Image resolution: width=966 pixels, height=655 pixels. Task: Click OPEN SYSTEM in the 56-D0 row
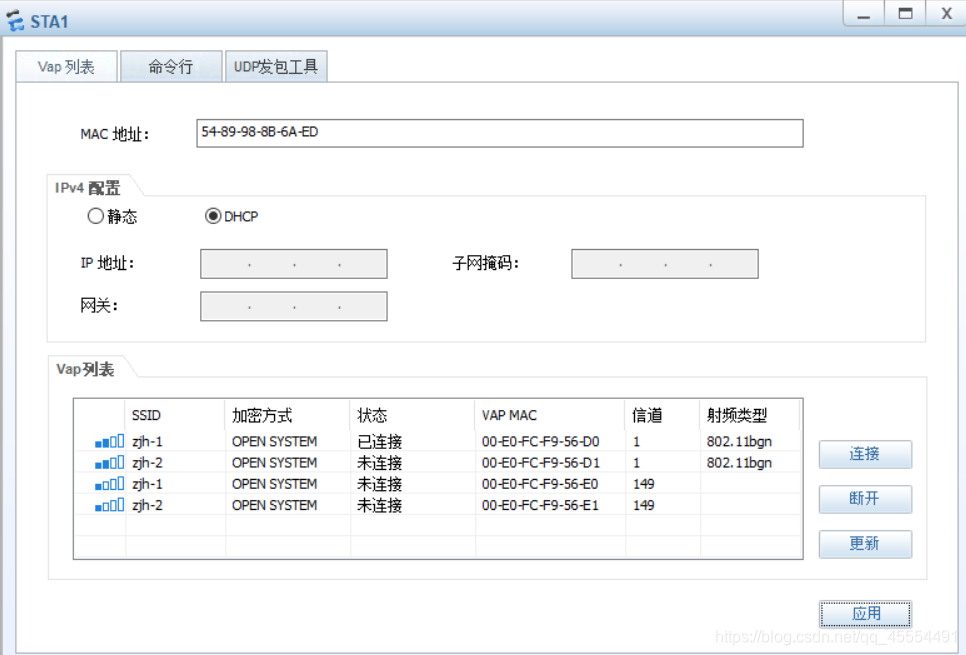coord(274,441)
